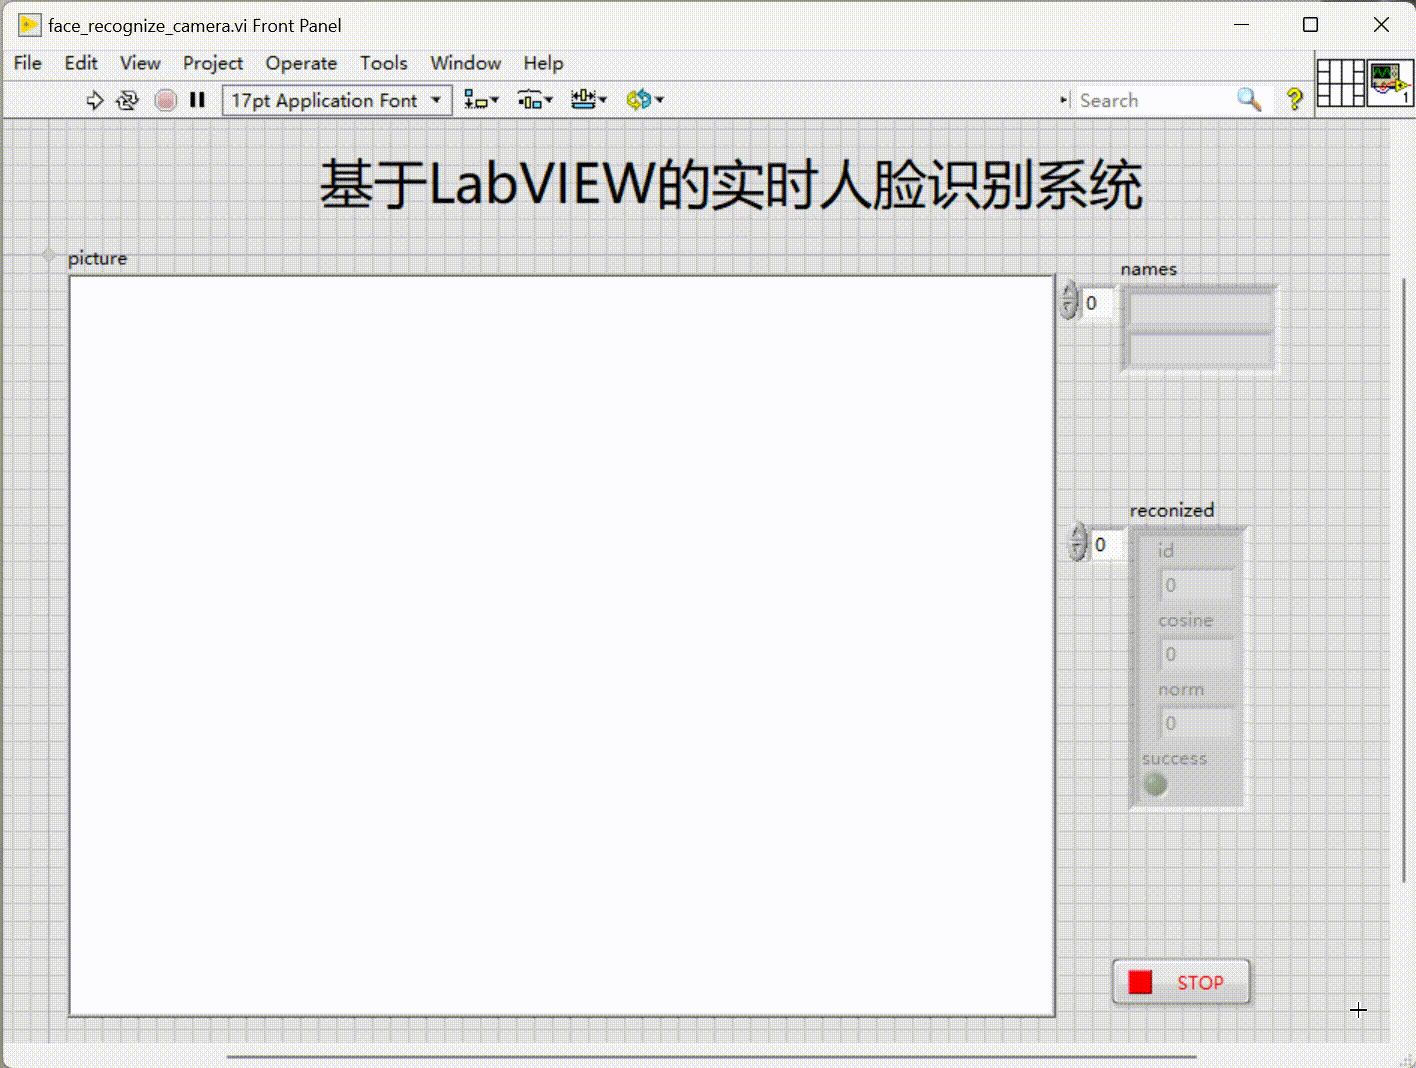Click the Run Continuously icon
1416x1068 pixels.
tap(128, 100)
